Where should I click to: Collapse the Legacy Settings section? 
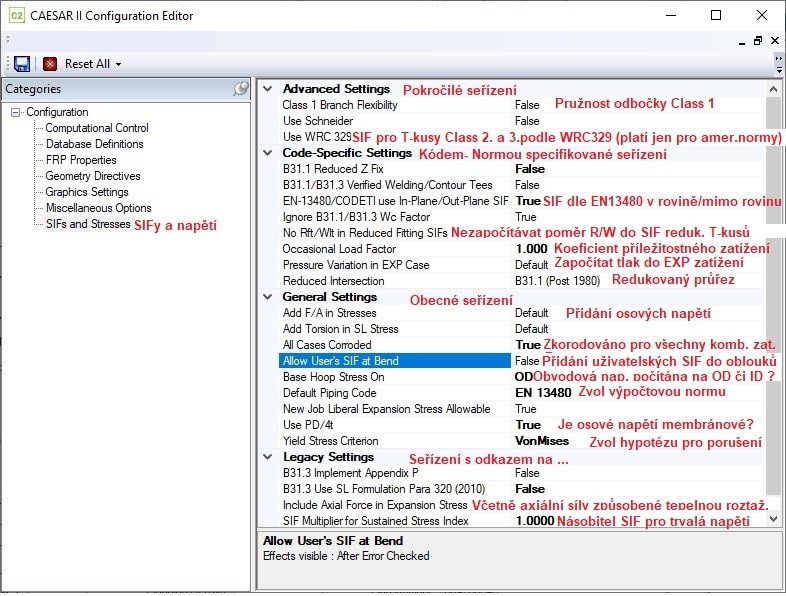[268, 457]
